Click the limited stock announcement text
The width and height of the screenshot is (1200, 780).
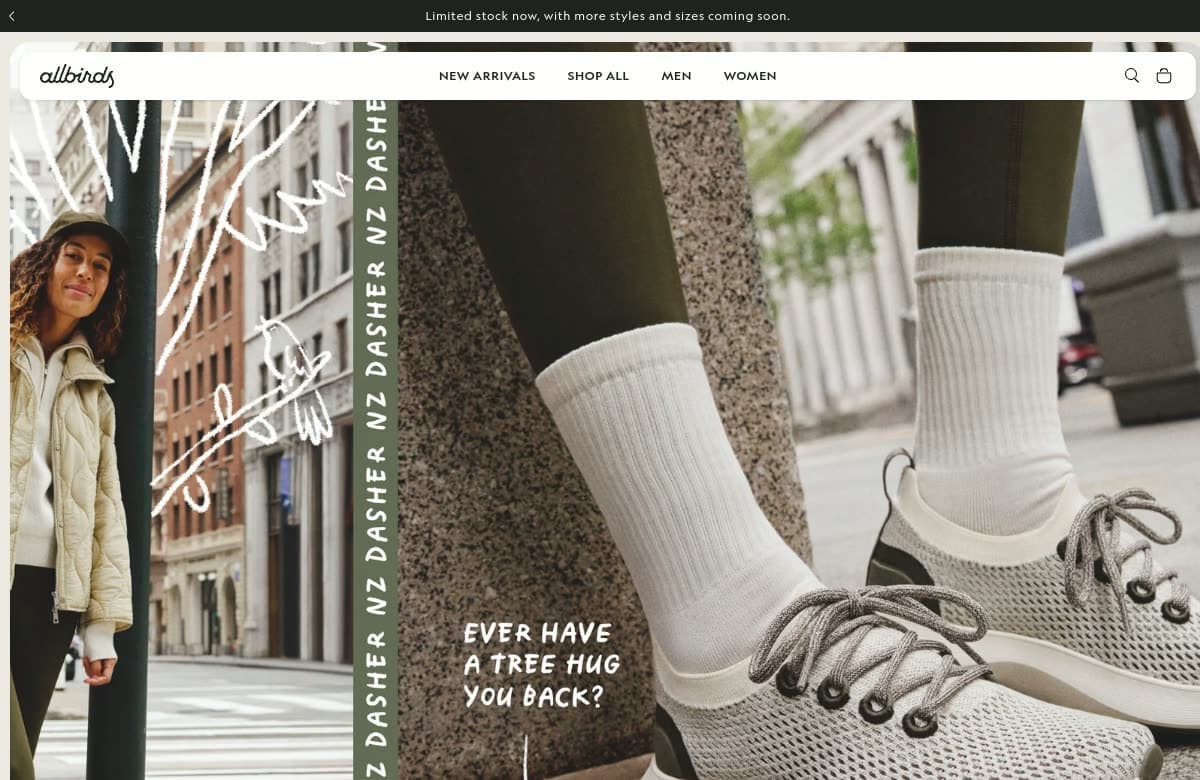(608, 16)
